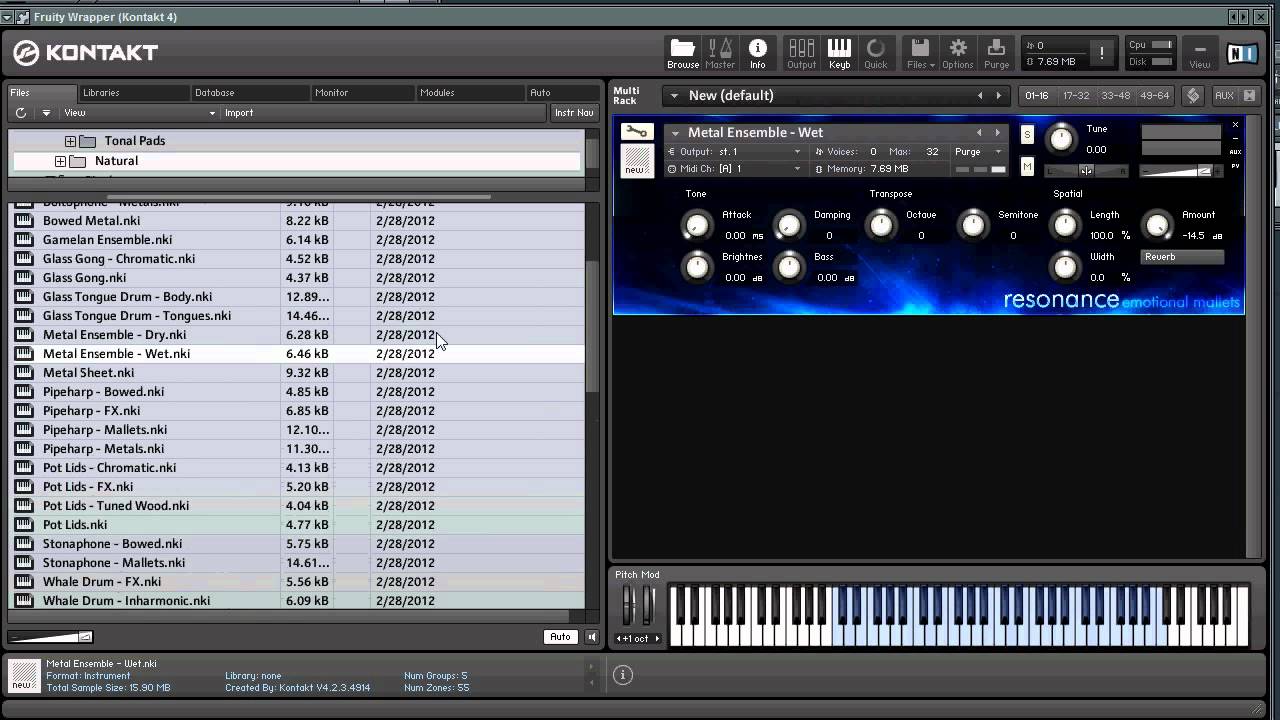Toggle the Auto preview button
The image size is (1280, 720).
pos(560,637)
